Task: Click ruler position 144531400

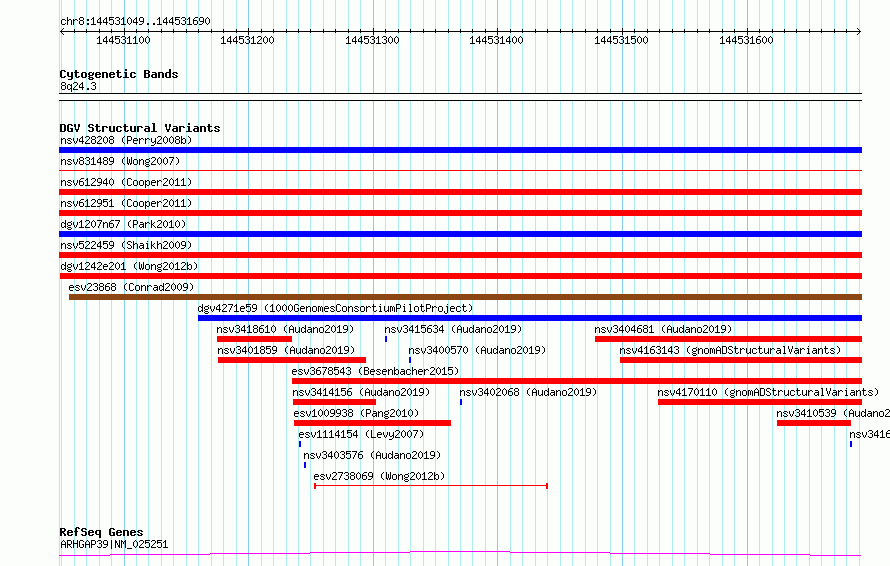Action: [x=496, y=40]
